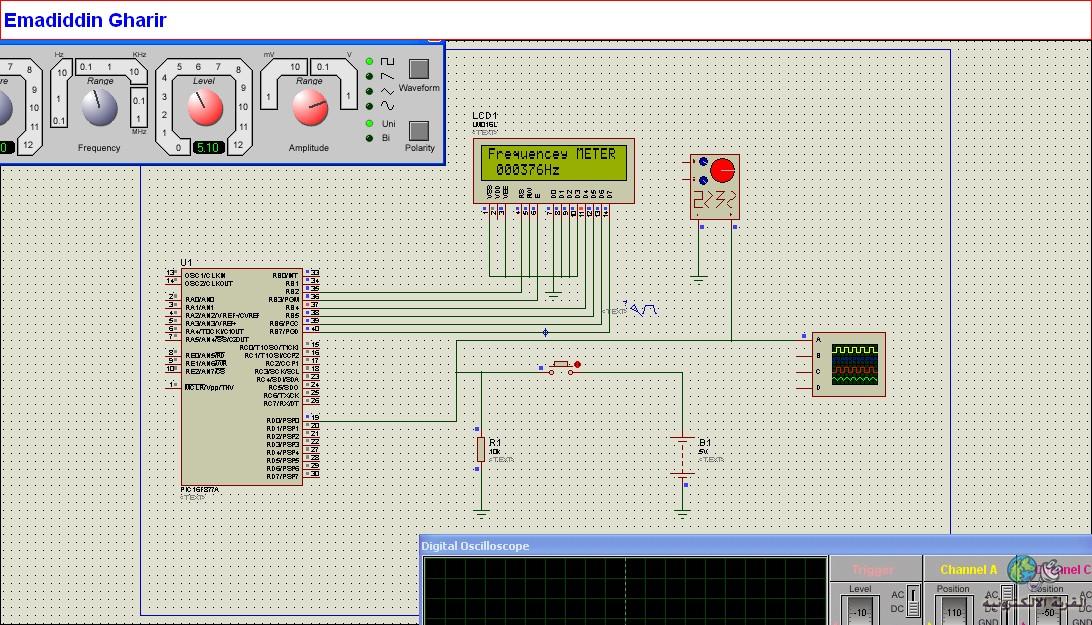Image resolution: width=1092 pixels, height=625 pixels.
Task: Click the 000376Hz reading on LCD
Action: (x=528, y=170)
